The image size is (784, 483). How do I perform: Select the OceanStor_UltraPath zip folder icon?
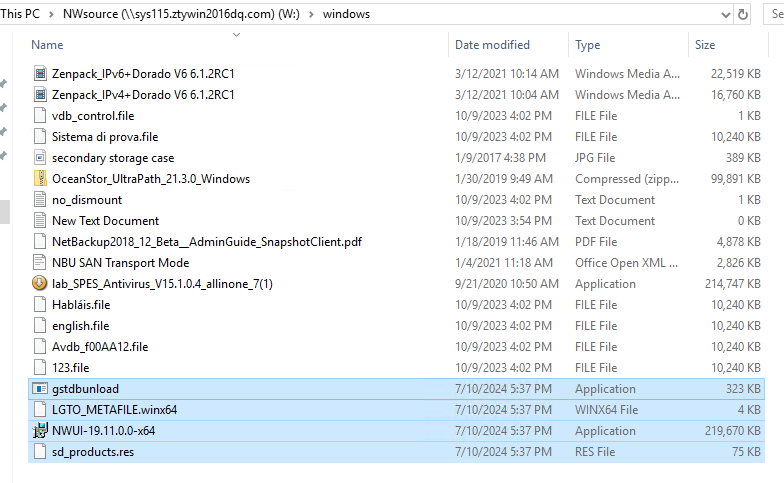[x=40, y=179]
